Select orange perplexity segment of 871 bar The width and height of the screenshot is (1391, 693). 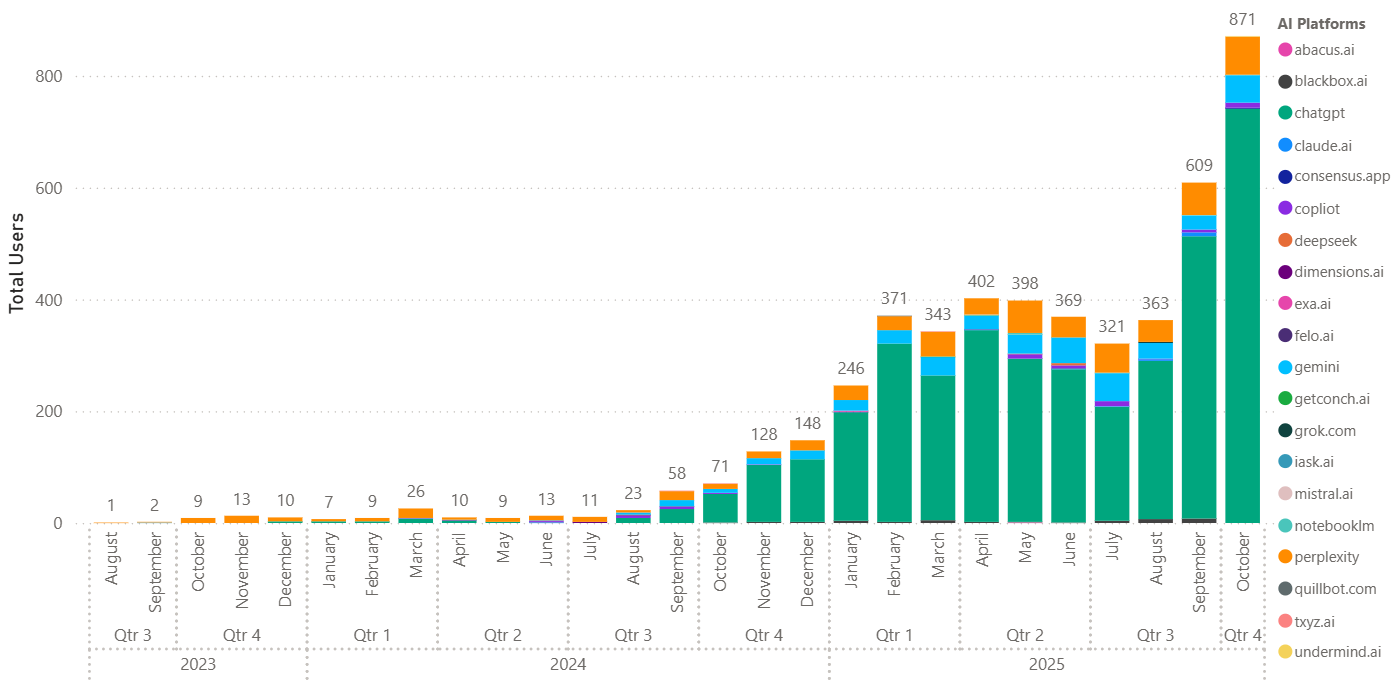[1242, 55]
